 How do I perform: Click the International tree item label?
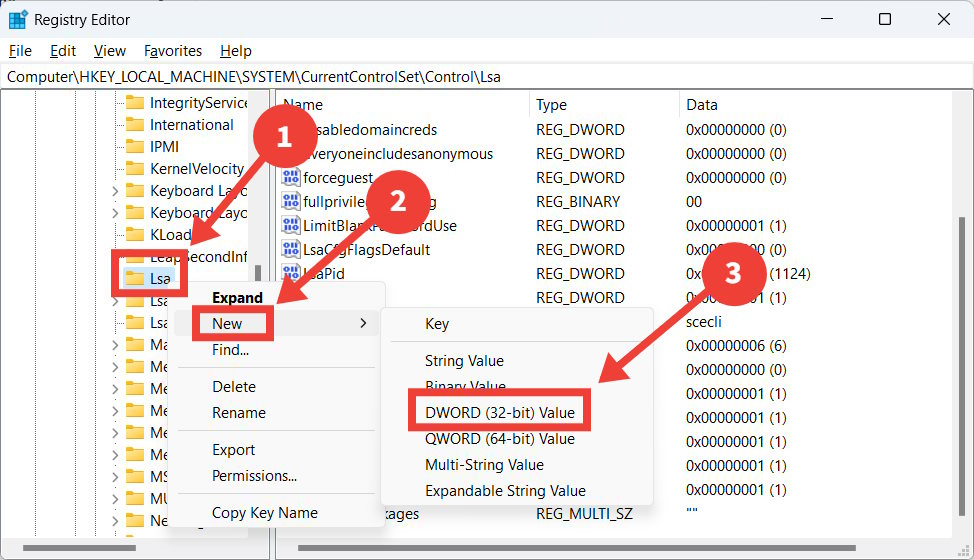coord(191,125)
